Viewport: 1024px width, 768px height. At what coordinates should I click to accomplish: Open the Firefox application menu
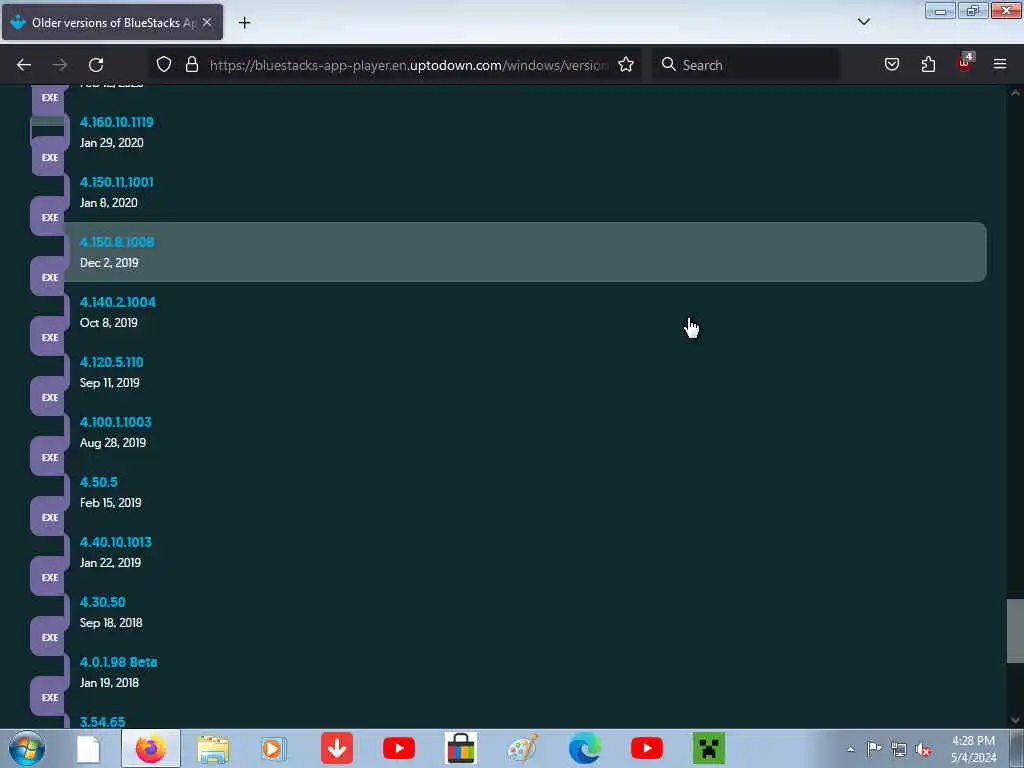pyautogui.click(x=1000, y=64)
